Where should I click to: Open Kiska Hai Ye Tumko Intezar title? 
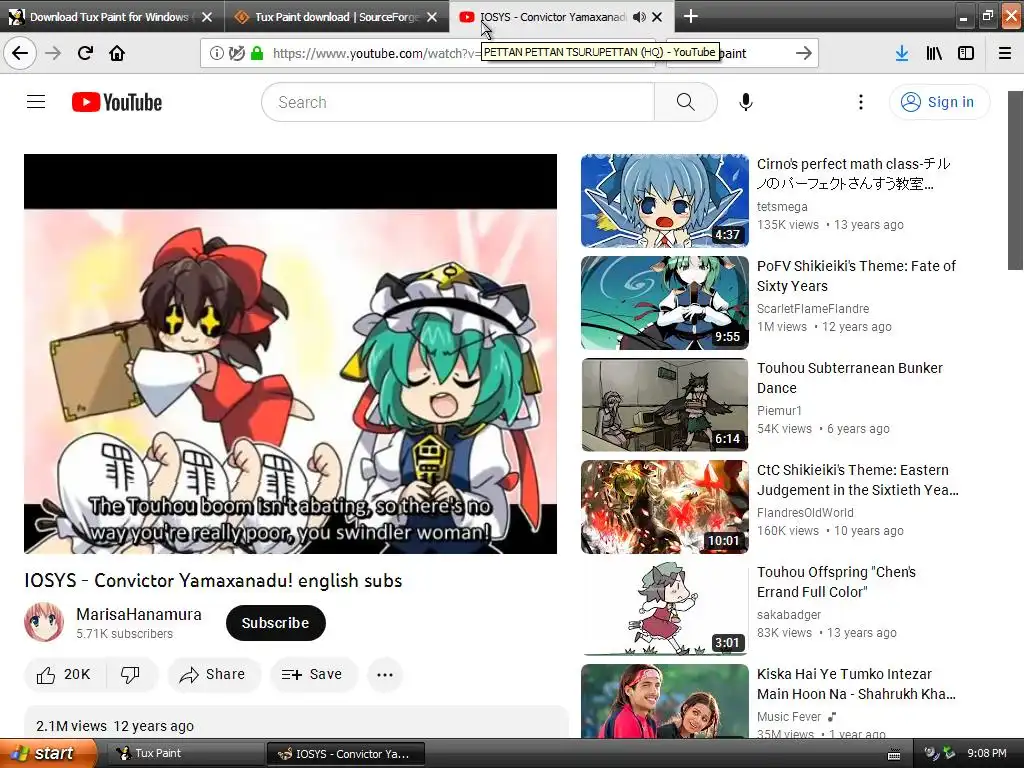tap(856, 684)
